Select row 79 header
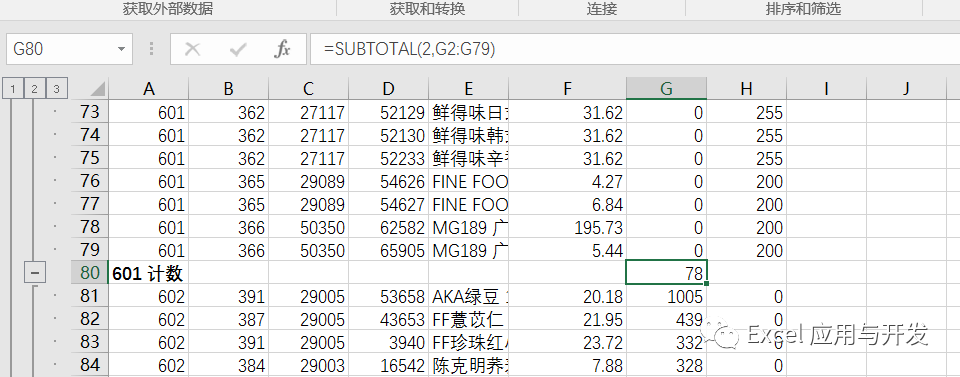 tap(89, 250)
